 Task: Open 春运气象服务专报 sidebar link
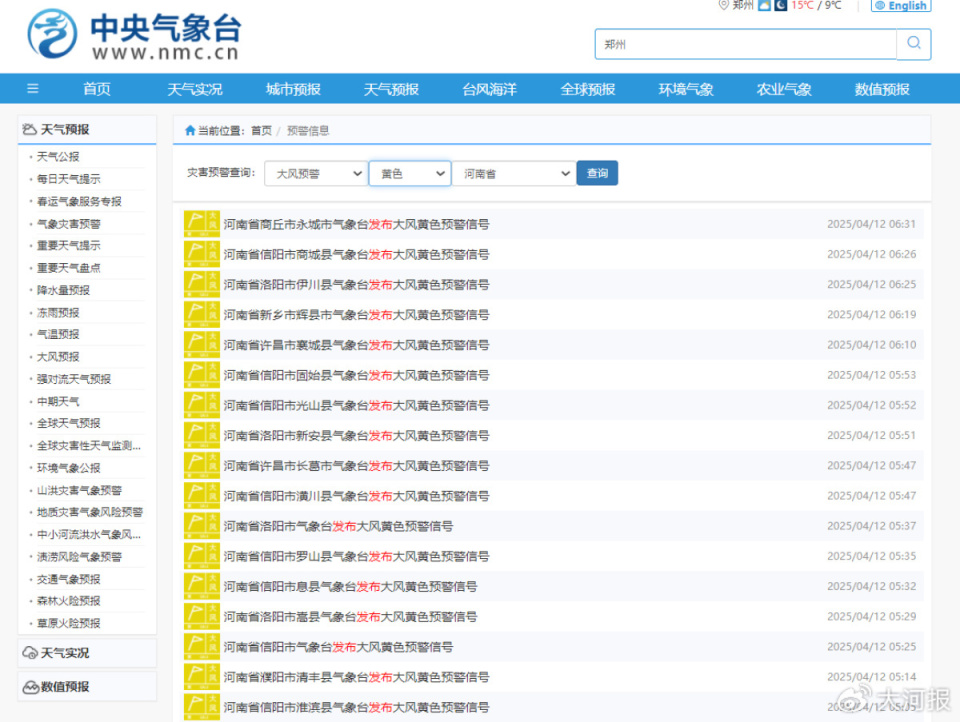(79, 201)
